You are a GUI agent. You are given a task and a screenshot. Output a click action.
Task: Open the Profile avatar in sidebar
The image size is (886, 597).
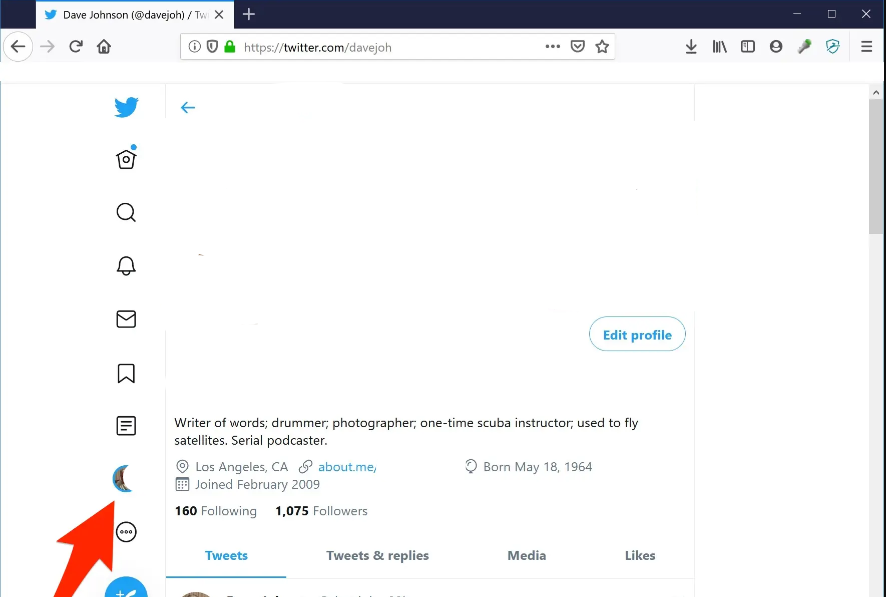(x=123, y=479)
